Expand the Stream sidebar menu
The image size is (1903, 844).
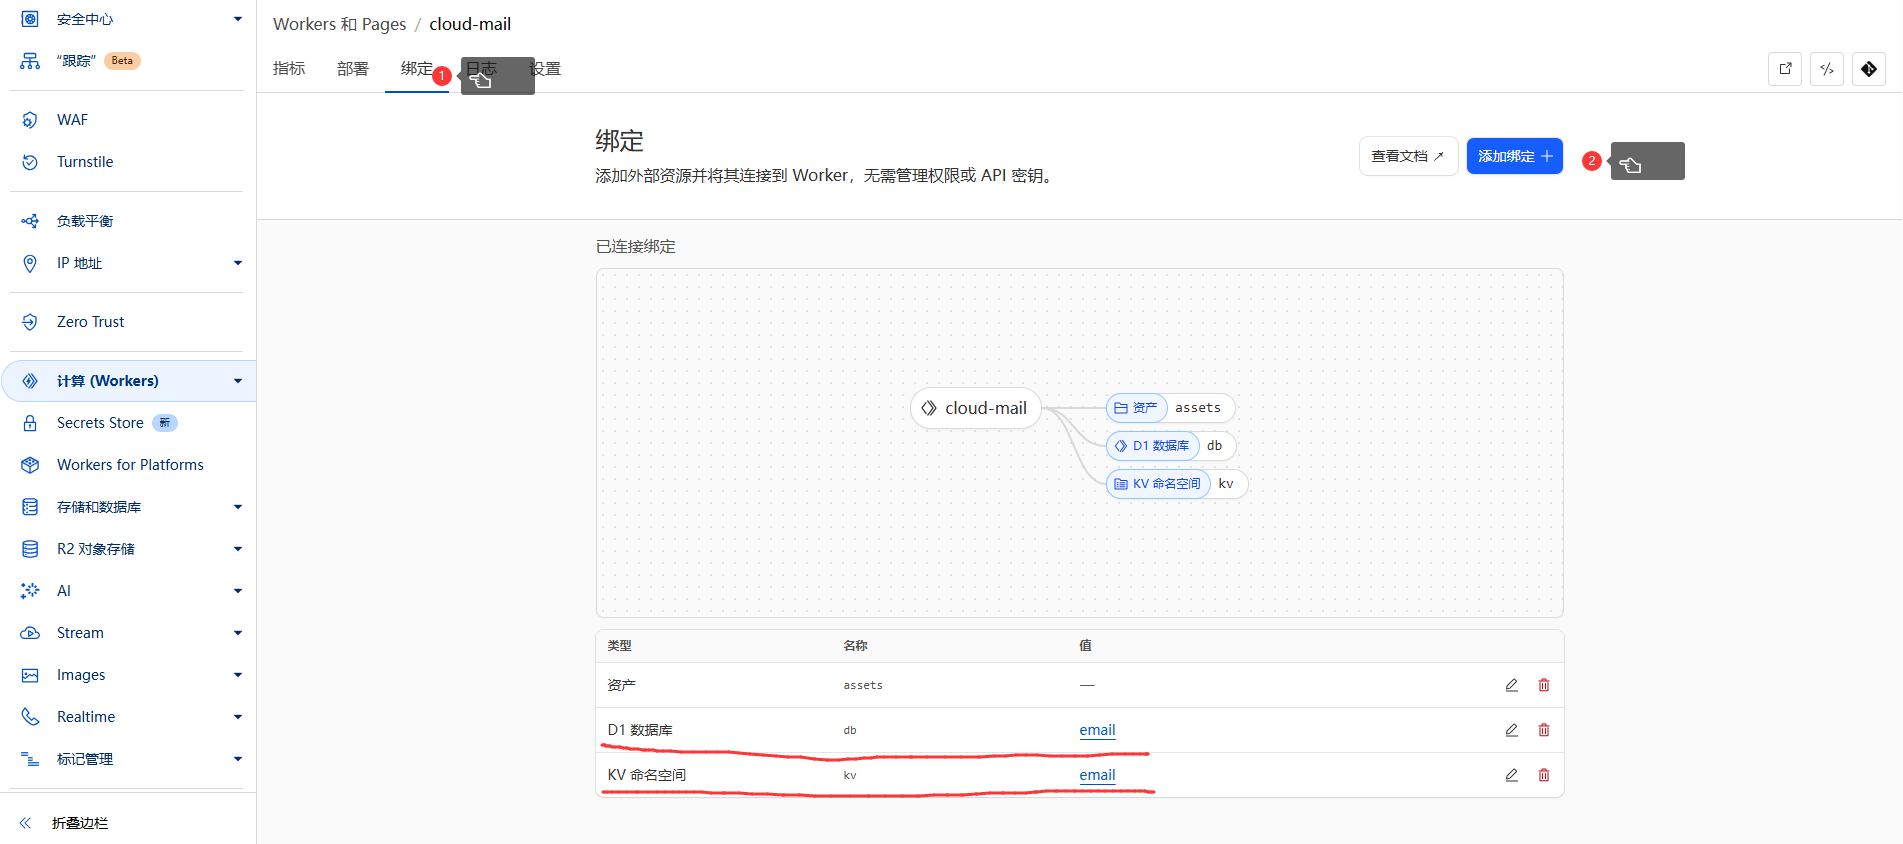[237, 633]
